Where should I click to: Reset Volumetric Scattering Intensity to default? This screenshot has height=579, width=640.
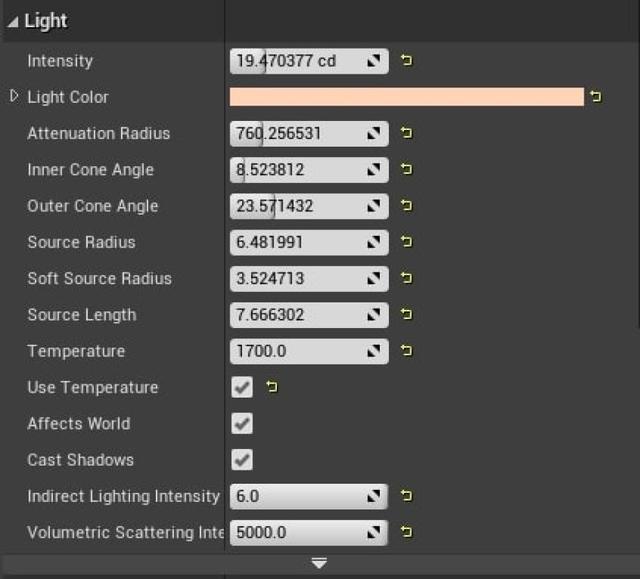406,532
